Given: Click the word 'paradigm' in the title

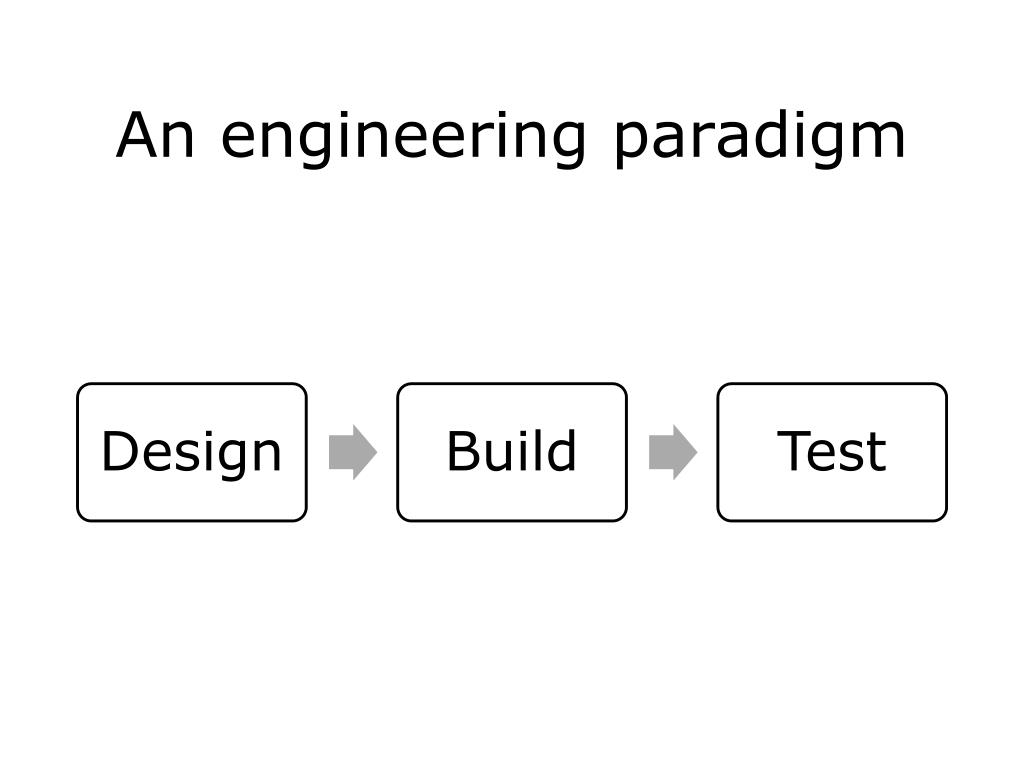Looking at the screenshot, I should 760,138.
